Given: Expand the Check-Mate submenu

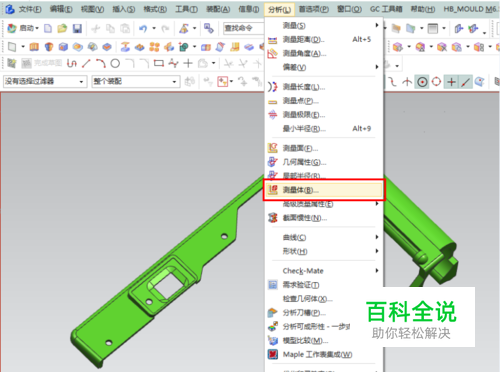Looking at the screenshot, I should 323,271.
